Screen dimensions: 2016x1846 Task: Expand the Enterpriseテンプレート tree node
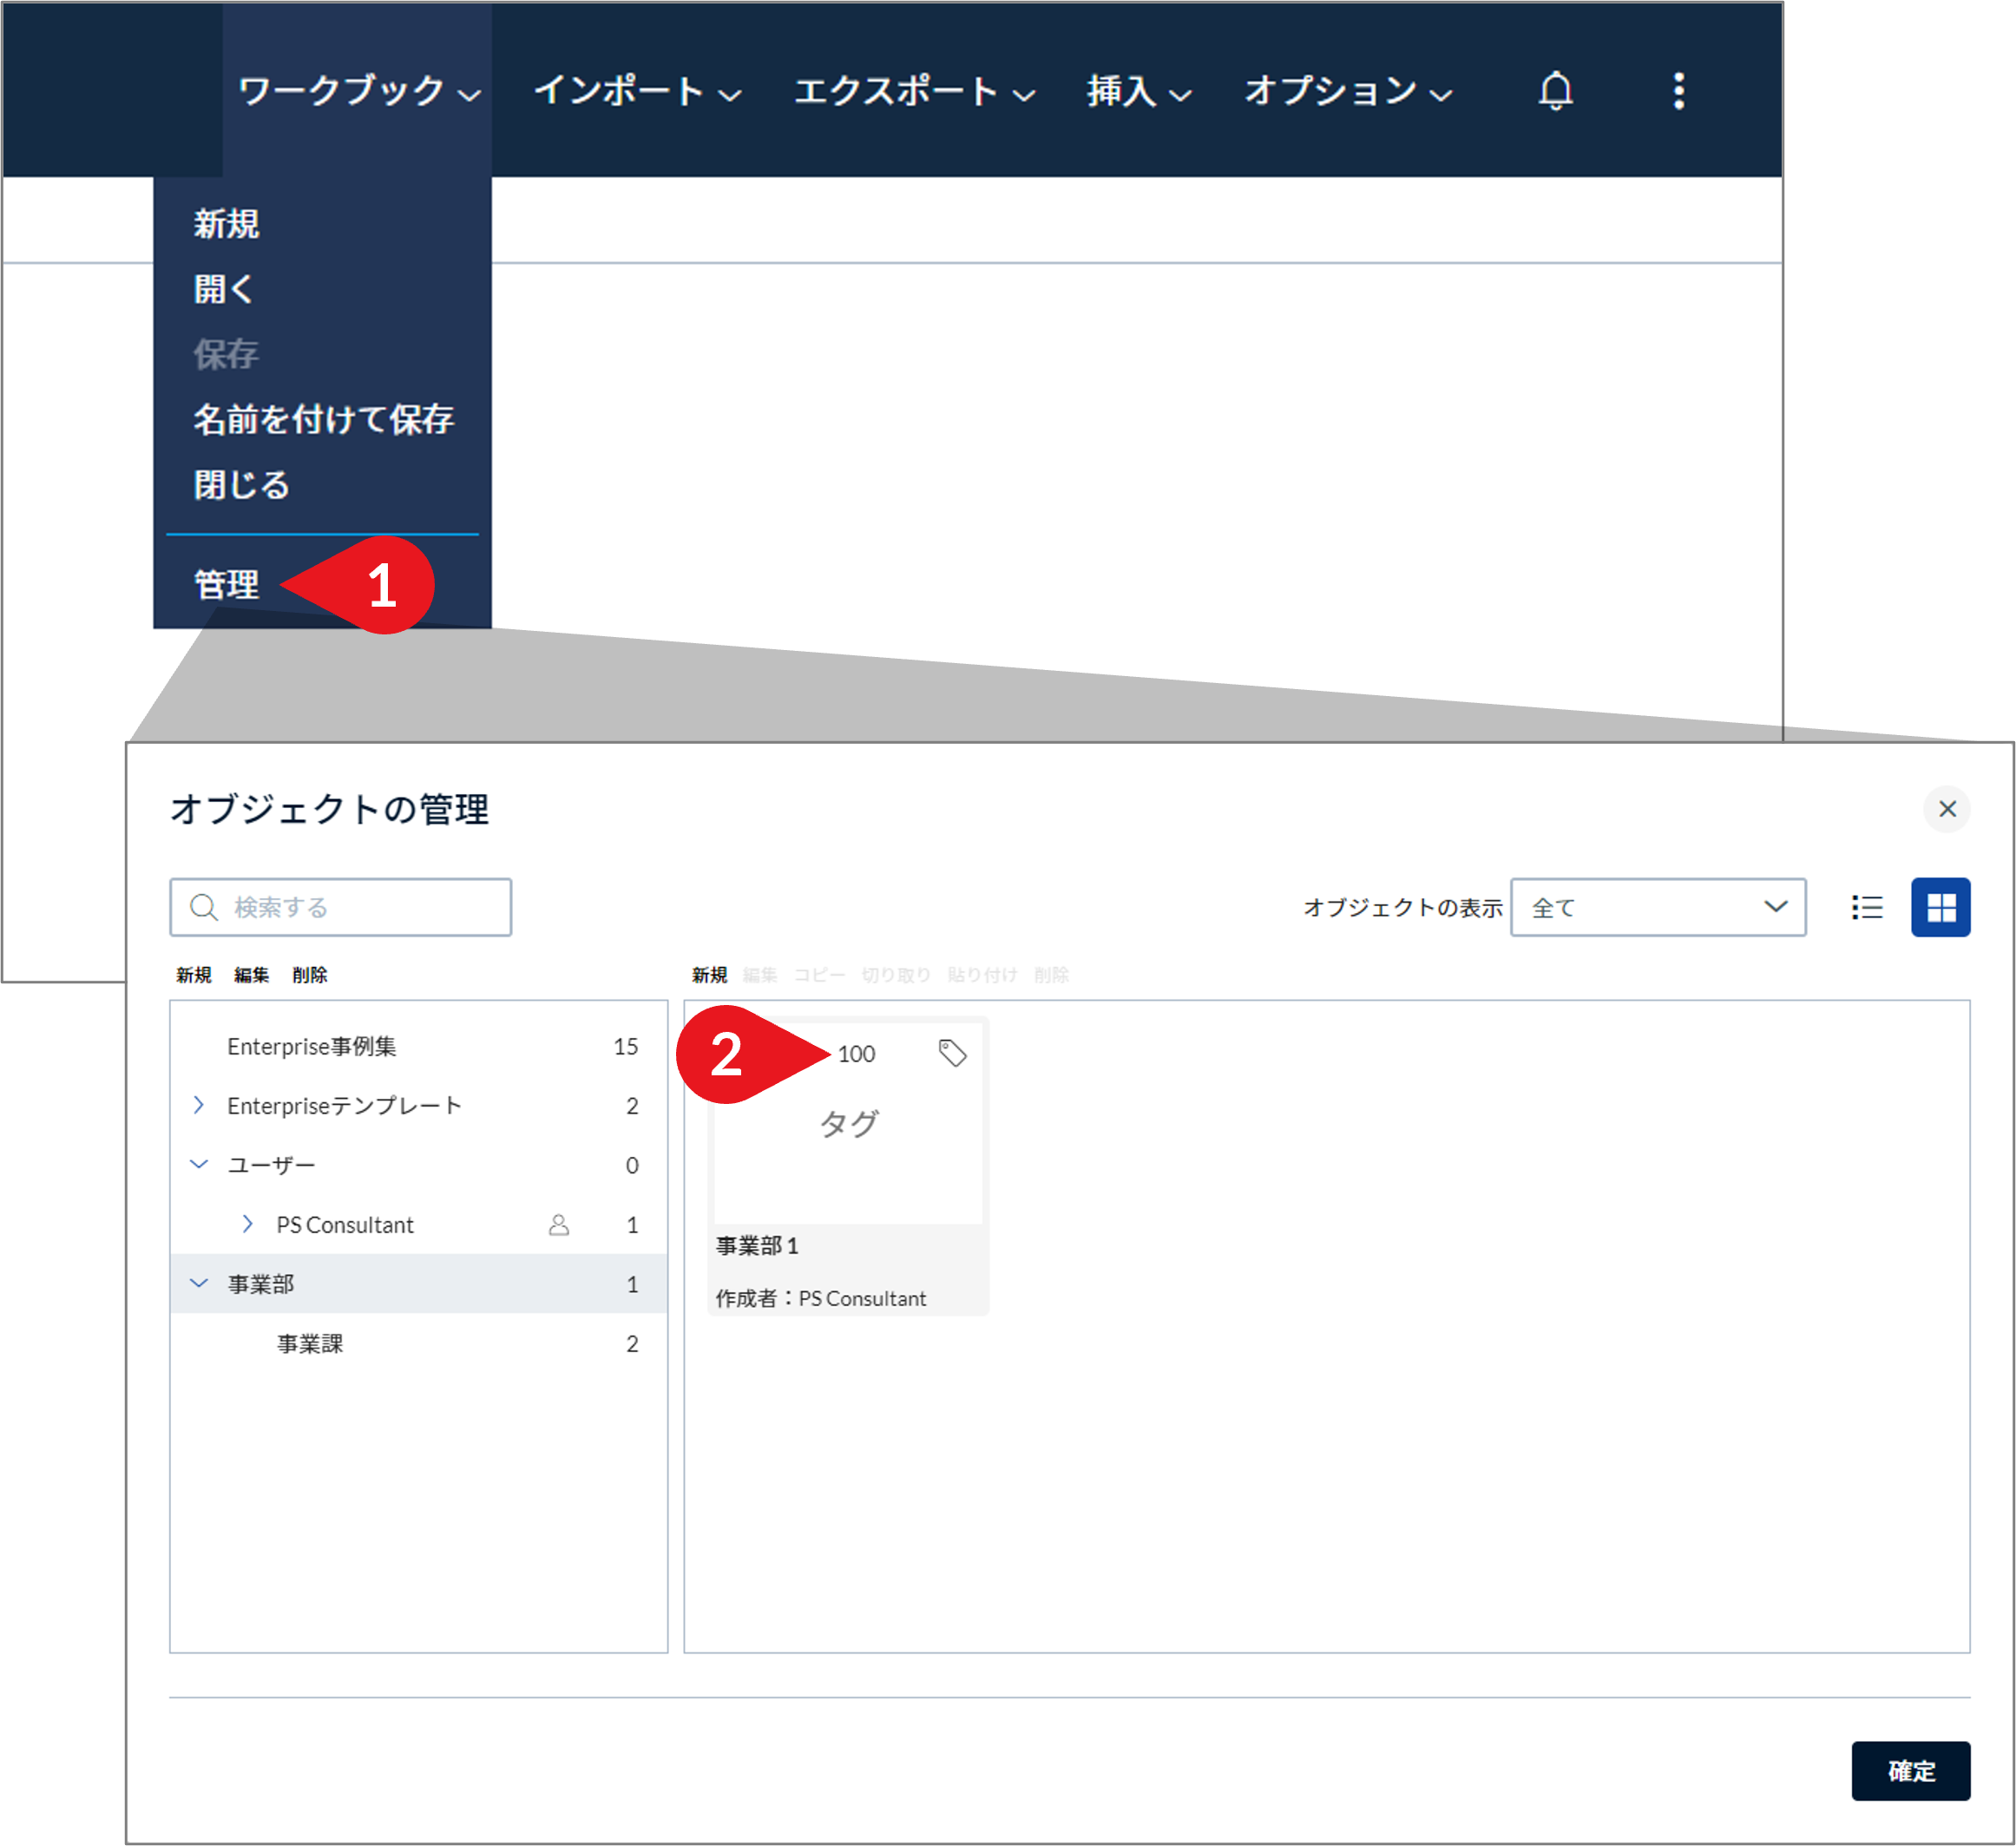[x=198, y=1105]
